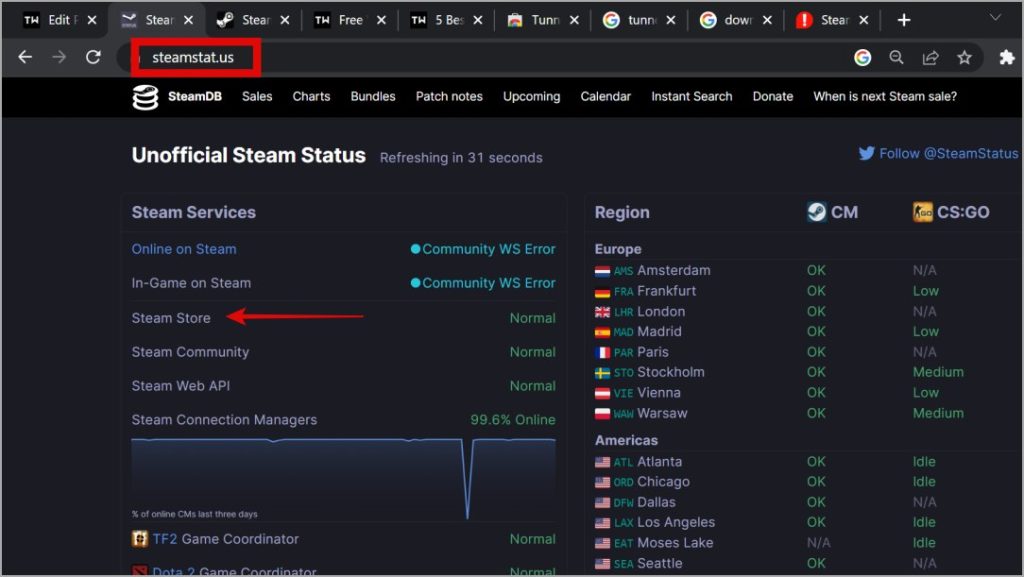Open the tab search chevron dropdown
The height and width of the screenshot is (577, 1024).
point(995,18)
